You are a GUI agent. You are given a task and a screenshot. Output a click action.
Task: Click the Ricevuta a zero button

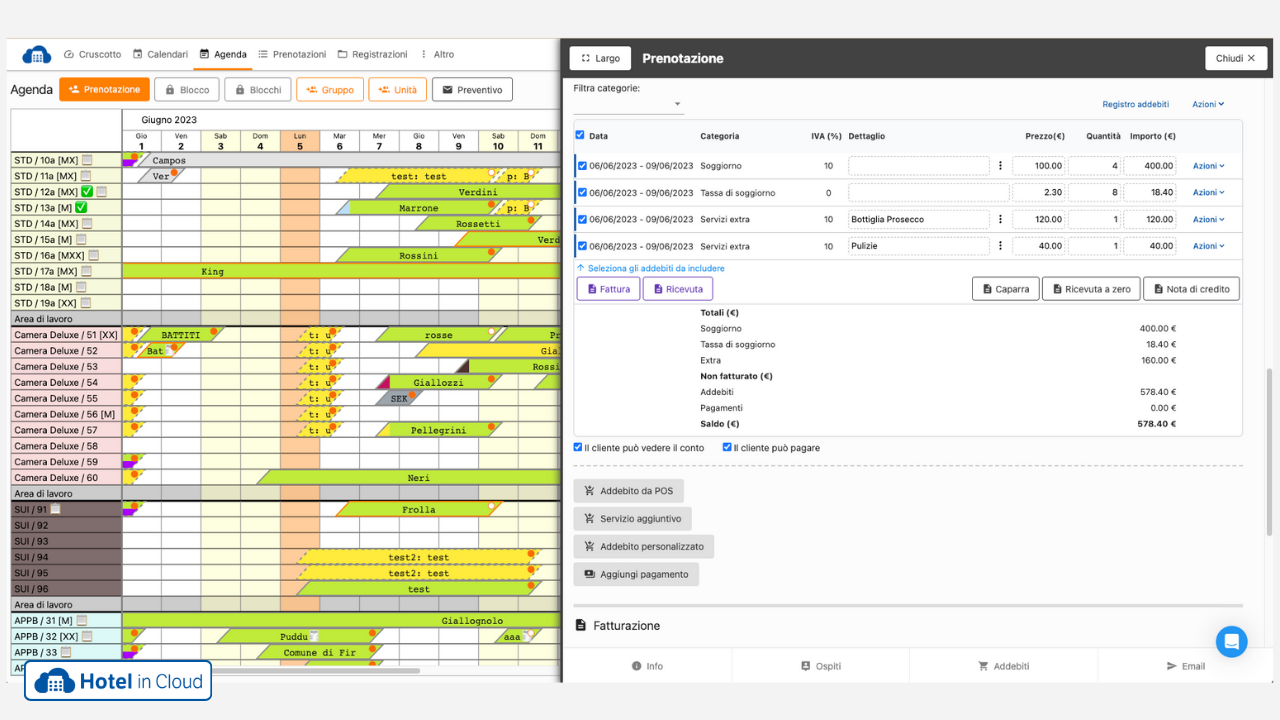[1090, 289]
